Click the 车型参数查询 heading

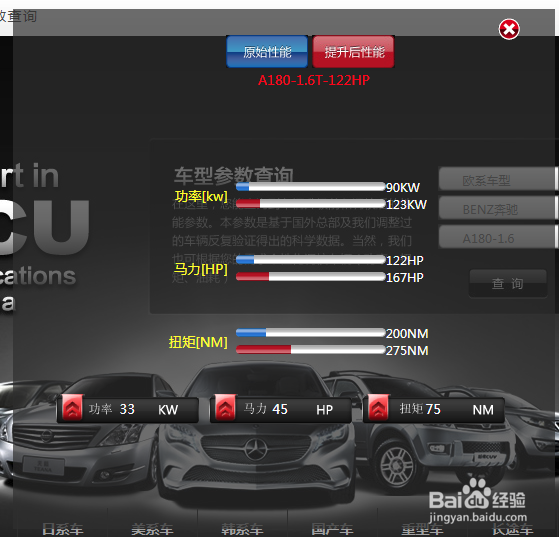pos(234,175)
